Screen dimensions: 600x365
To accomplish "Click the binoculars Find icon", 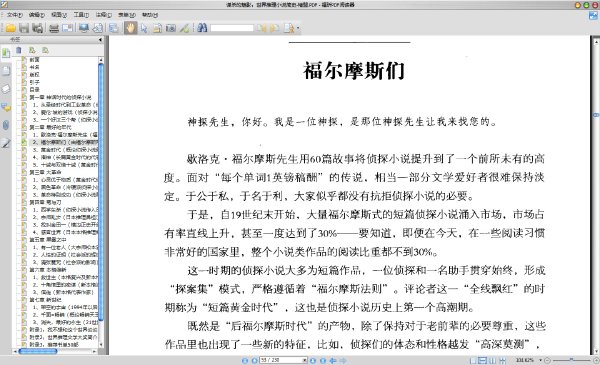I will [x=202, y=28].
